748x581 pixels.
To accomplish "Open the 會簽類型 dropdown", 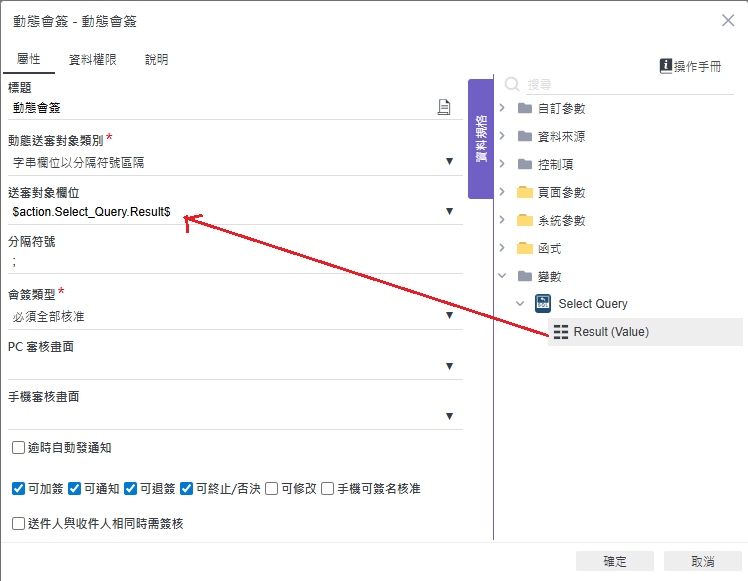I will [449, 316].
